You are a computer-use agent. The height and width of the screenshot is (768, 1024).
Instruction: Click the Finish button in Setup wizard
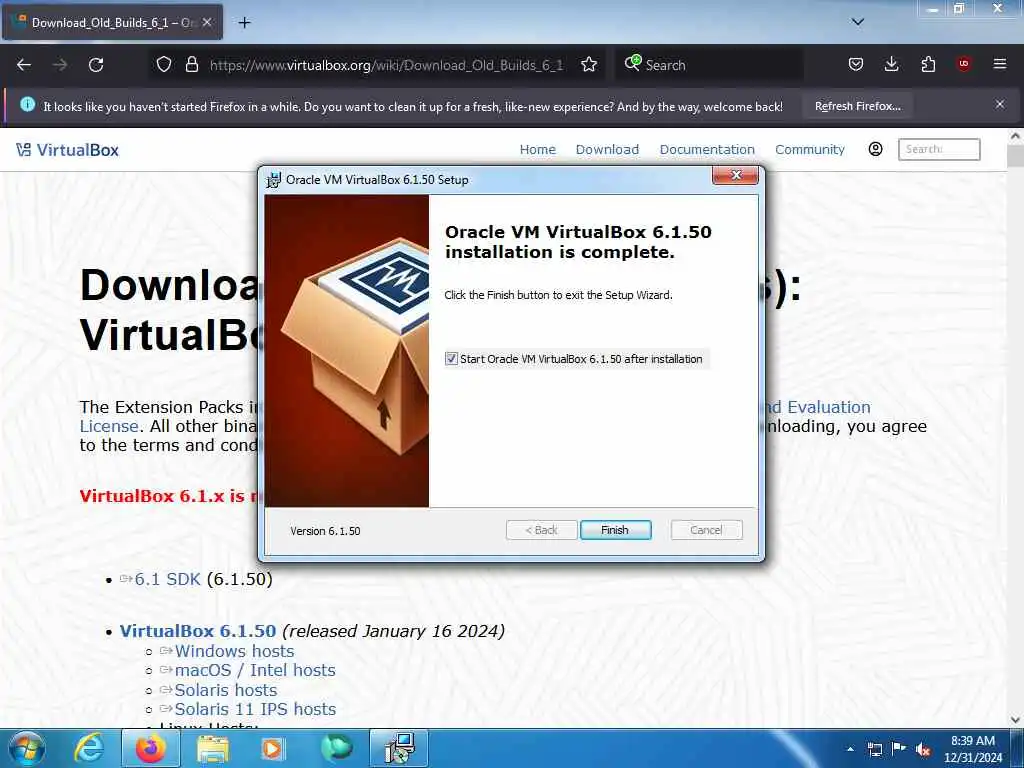(615, 530)
